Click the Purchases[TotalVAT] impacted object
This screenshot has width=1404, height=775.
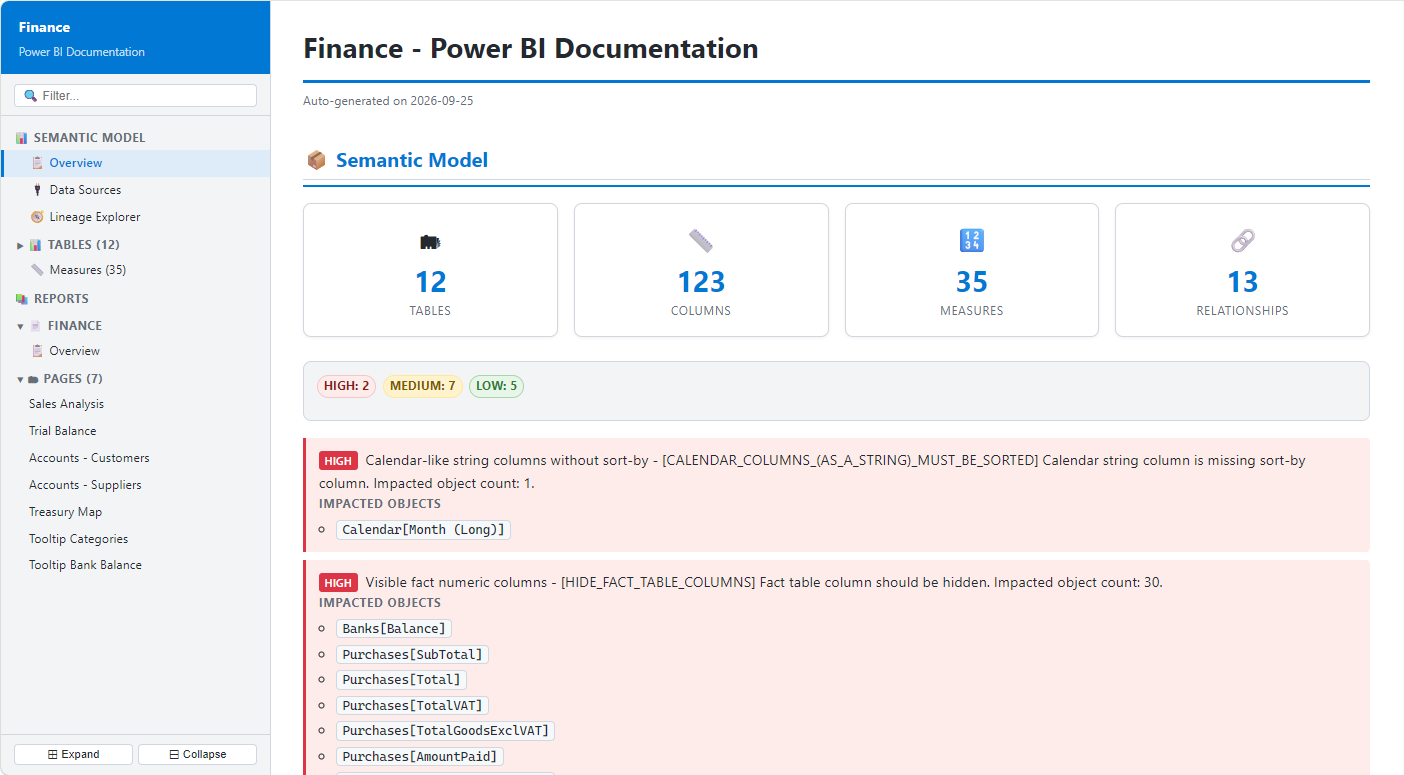coord(412,706)
